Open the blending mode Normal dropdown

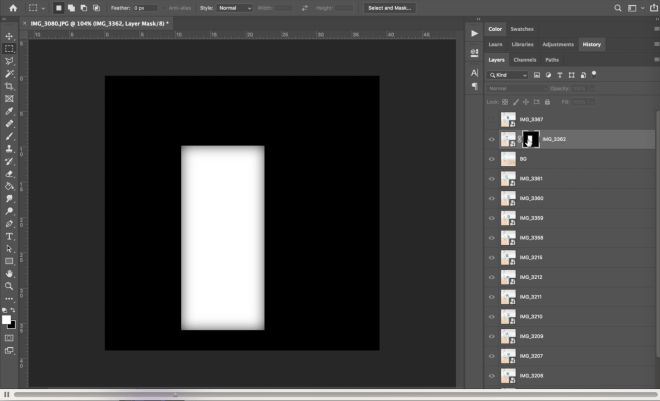[517, 89]
